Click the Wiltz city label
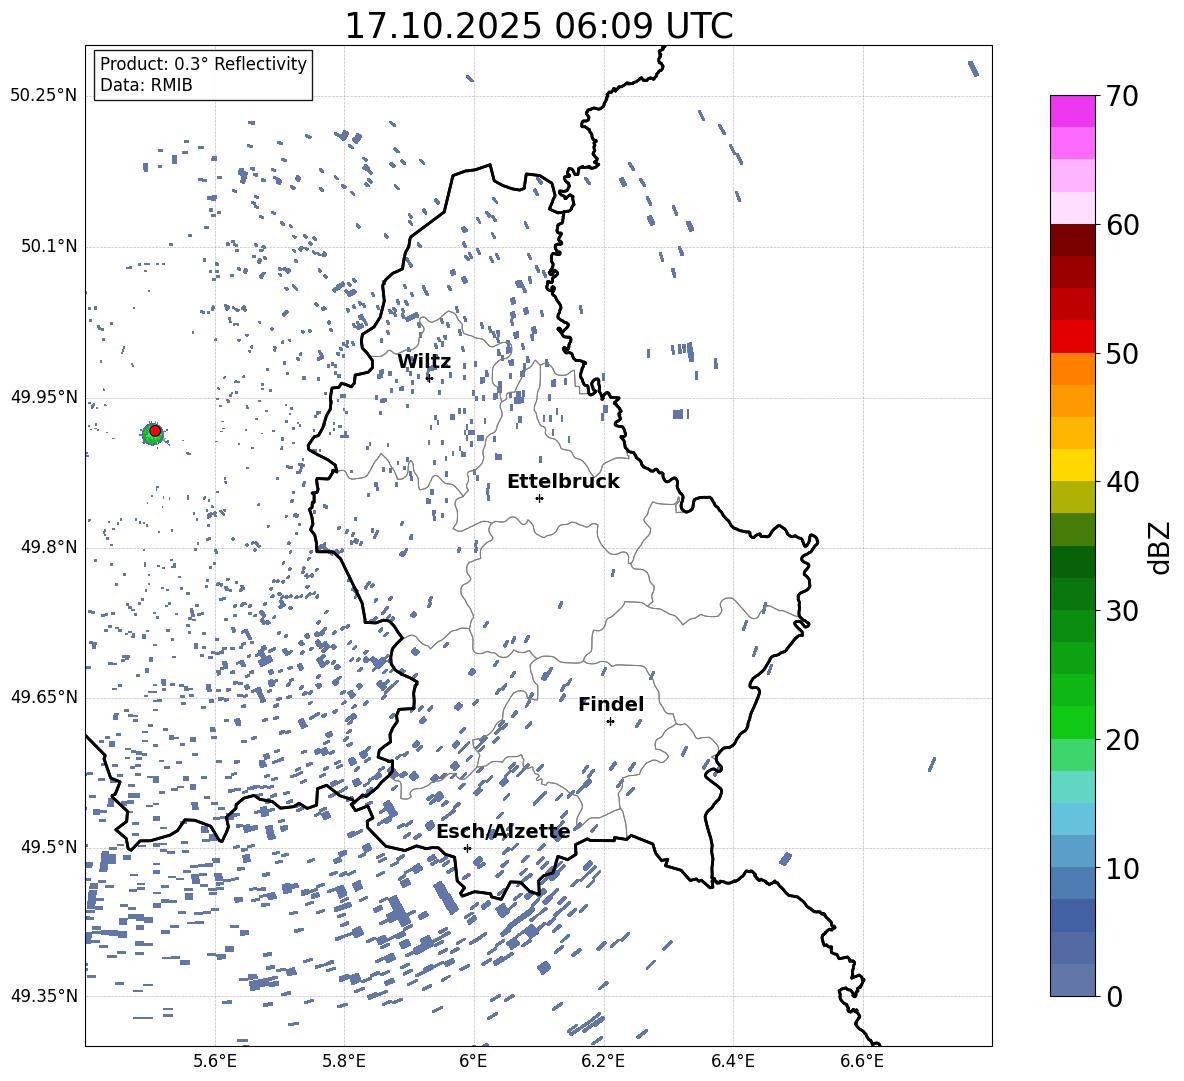This screenshot has width=1184, height=1081. tap(424, 362)
